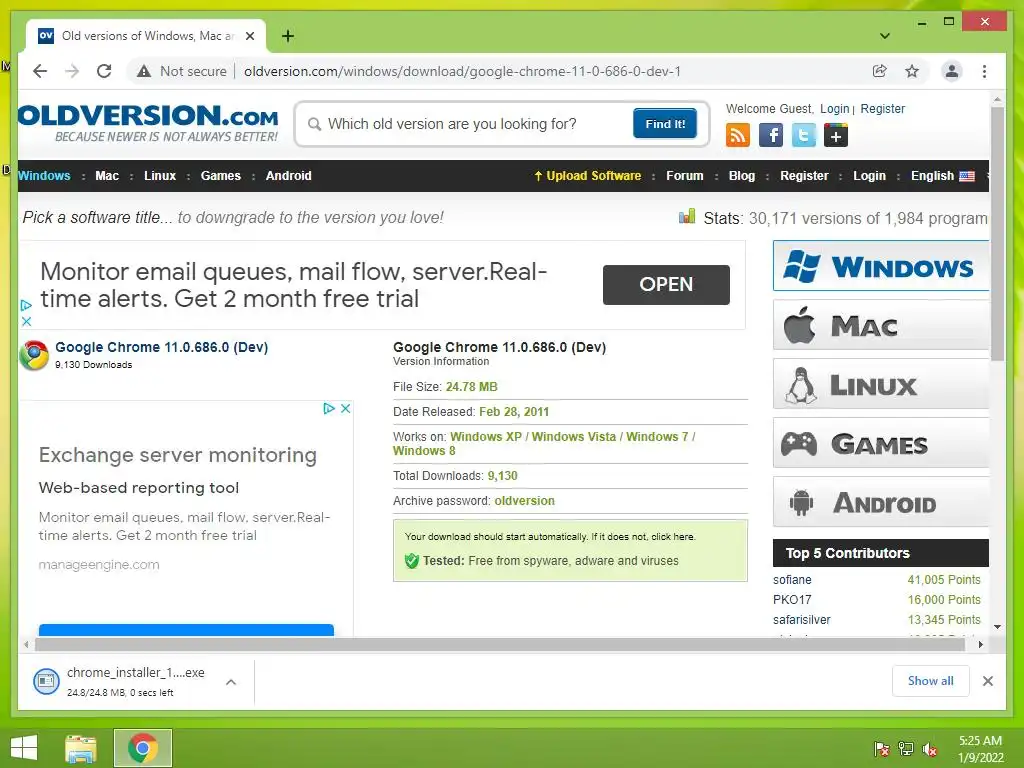Click the share page icon in address bar
Screen dimensions: 1024x768
click(880, 71)
